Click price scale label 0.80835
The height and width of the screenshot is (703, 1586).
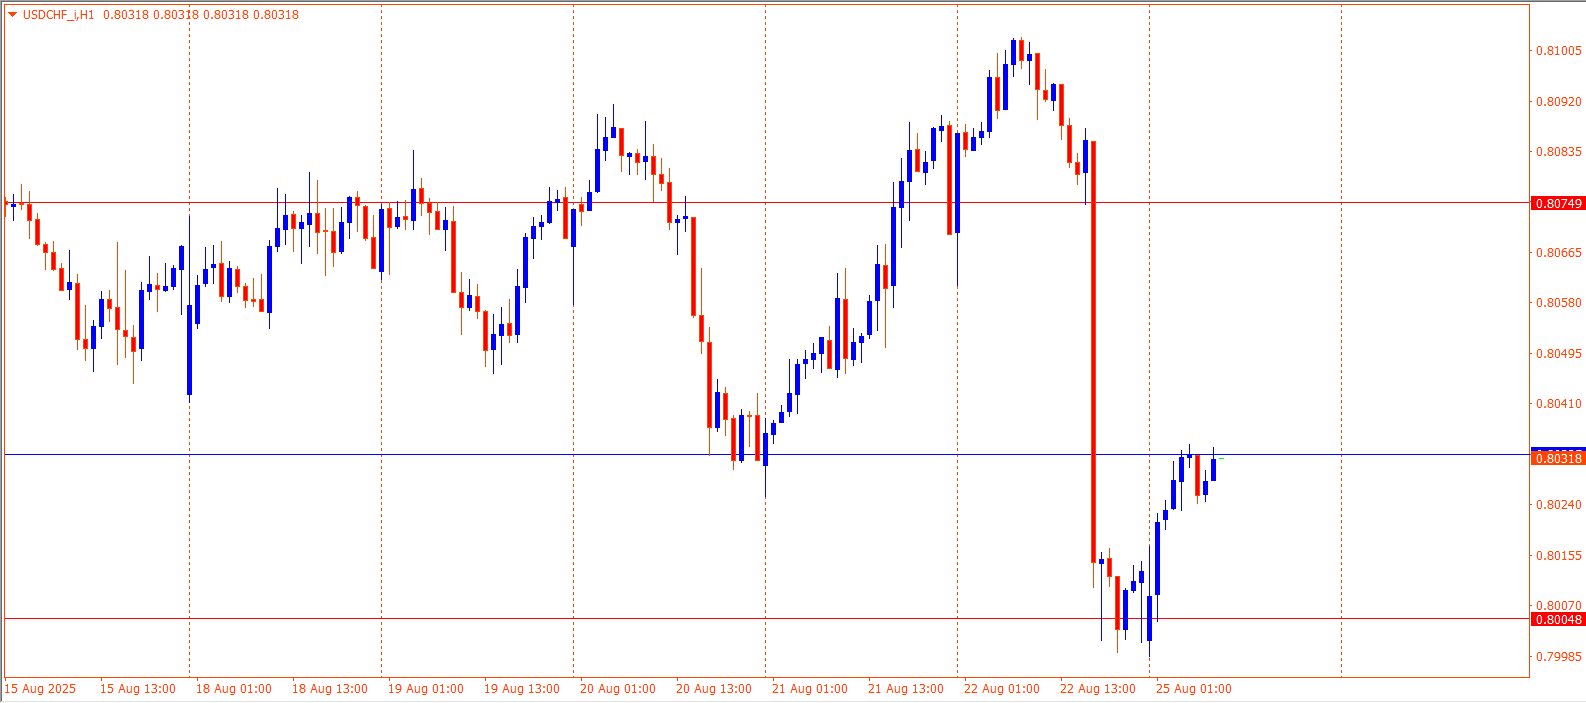[1559, 152]
